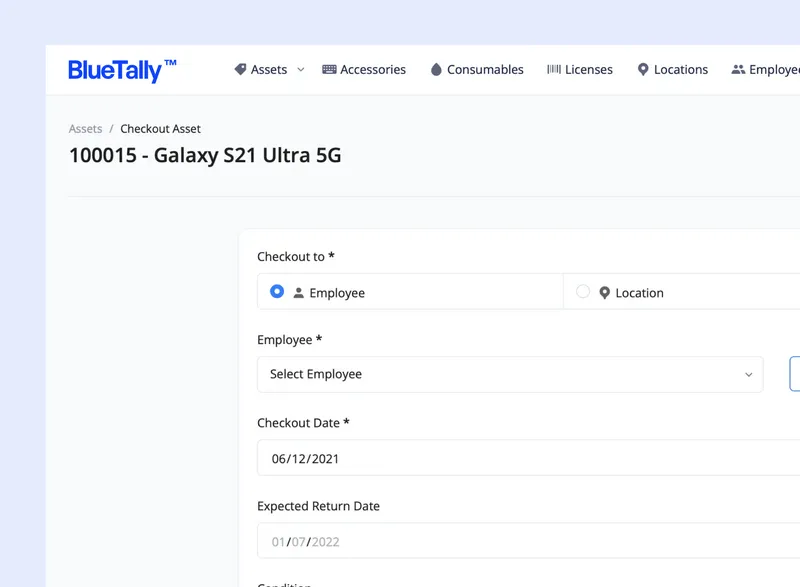Select the Employee radio button

coord(277,291)
